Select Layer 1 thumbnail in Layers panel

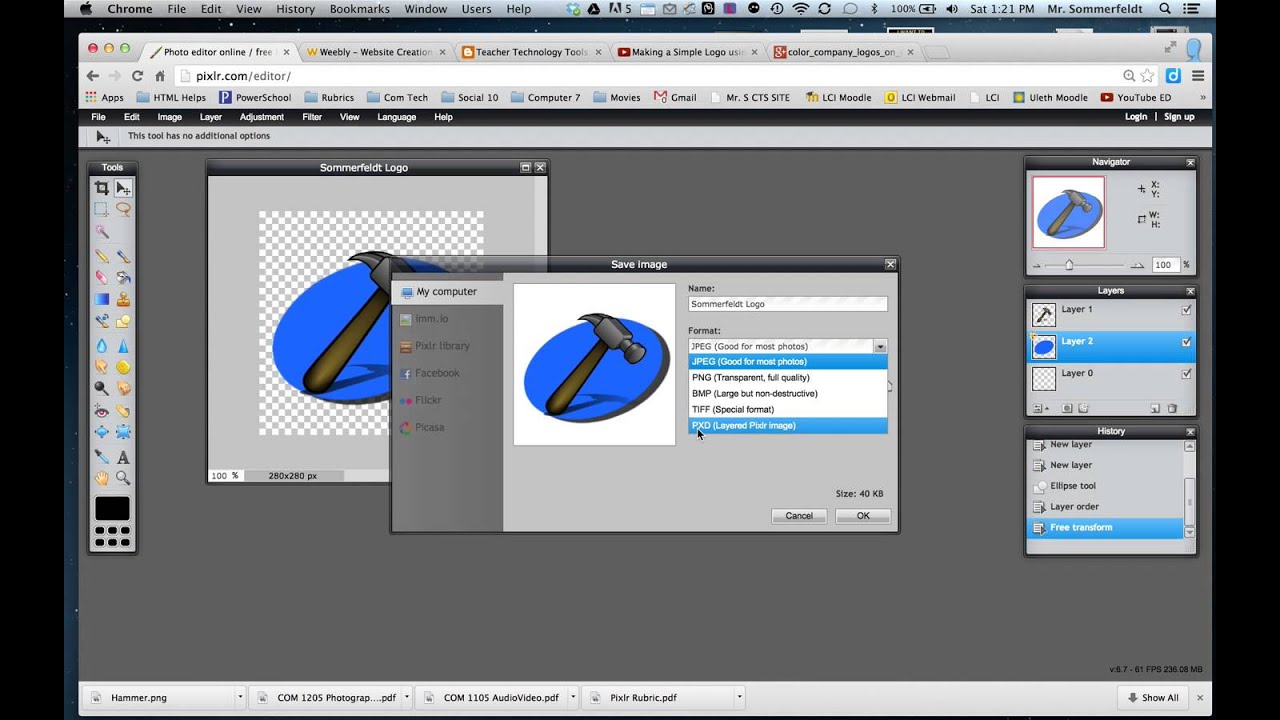[x=1044, y=314]
